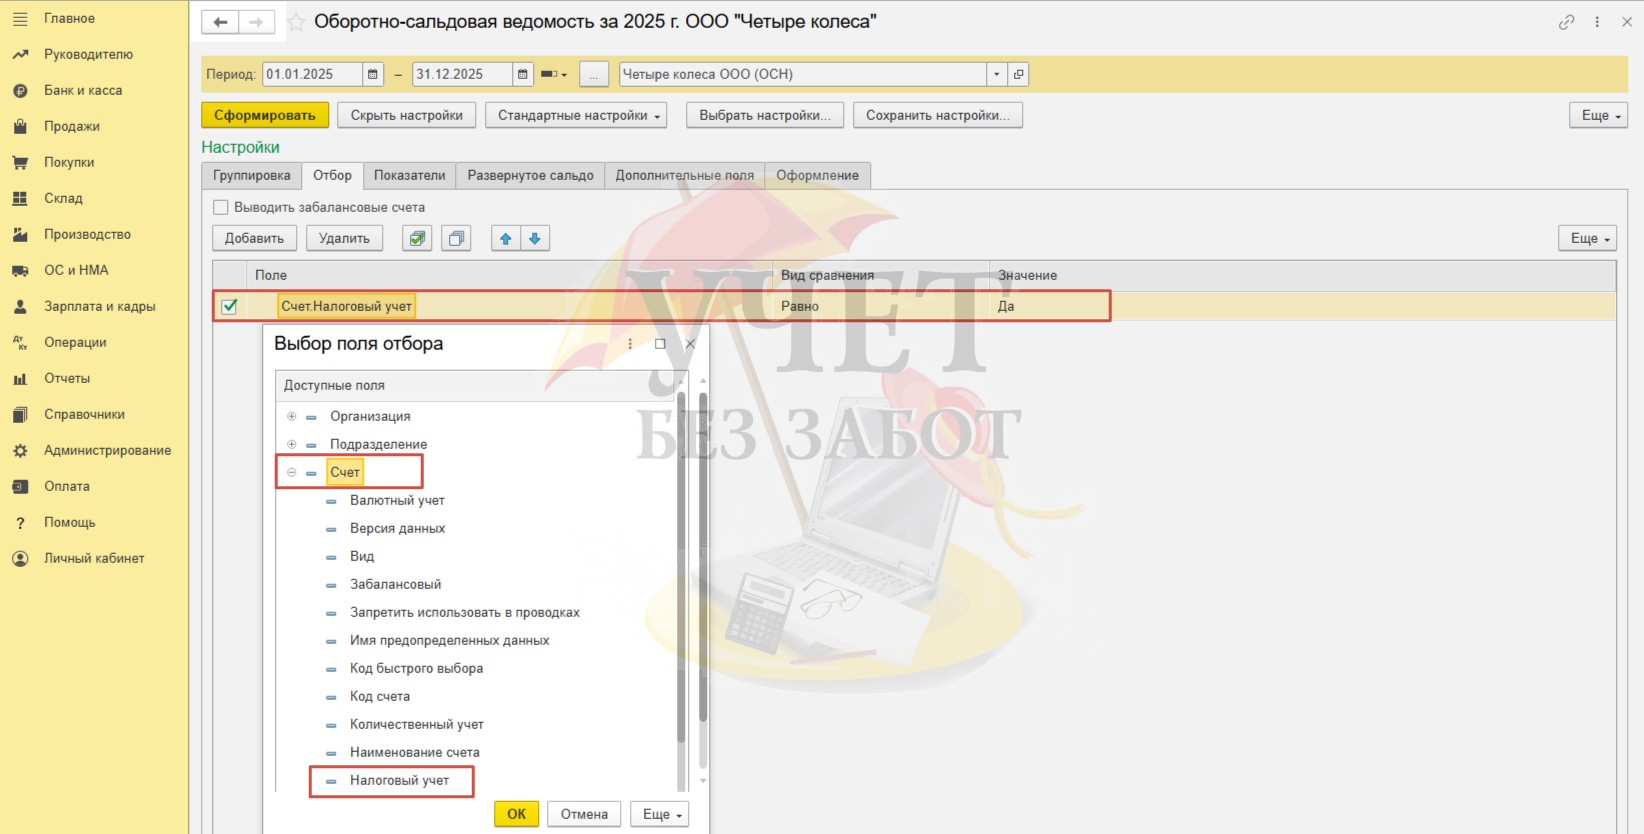The image size is (1644, 834).
Task: Get link to report via link icon
Action: 1566,22
